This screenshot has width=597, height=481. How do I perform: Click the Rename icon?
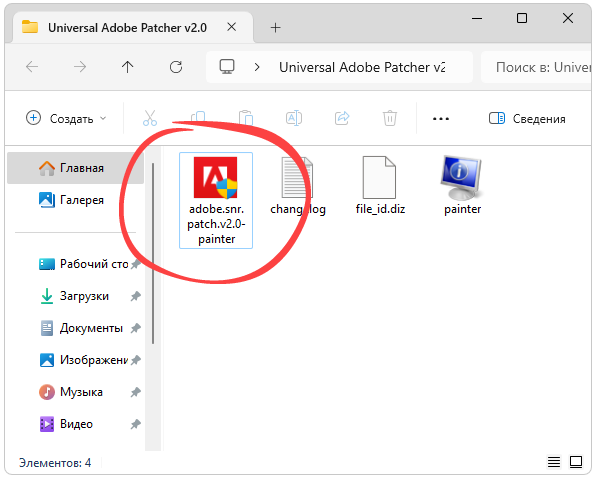[294, 118]
